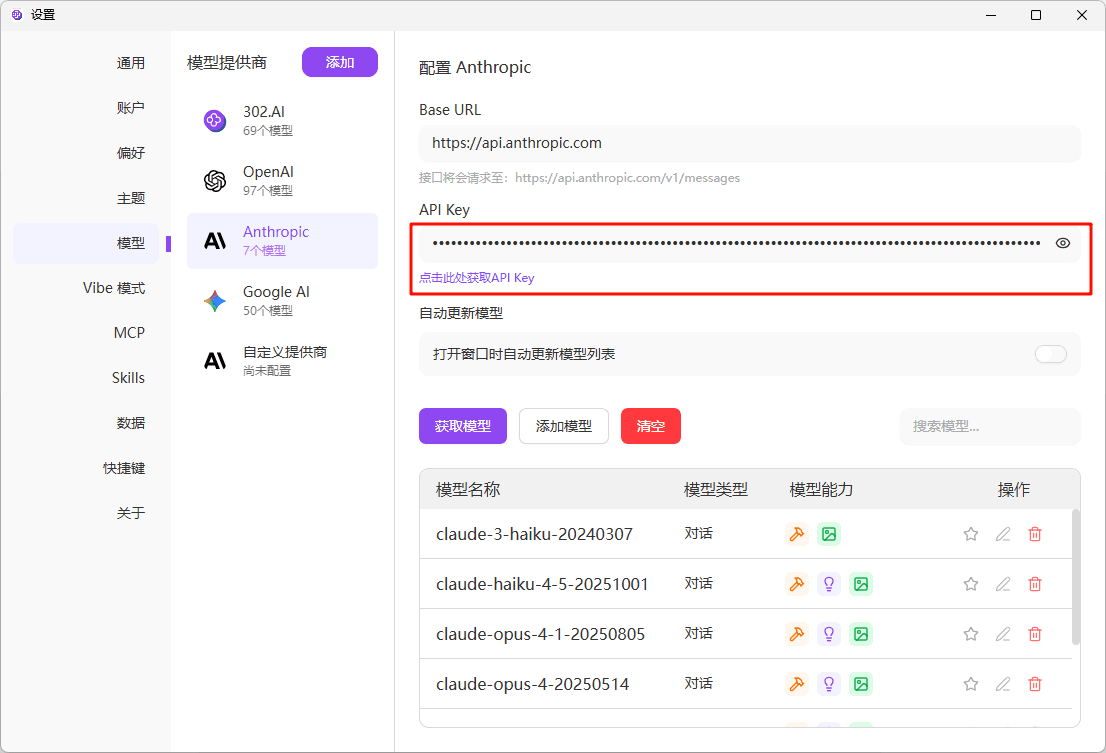Click the purple 添加 provider button
Screen dimensions: 1106x753
click(340, 62)
